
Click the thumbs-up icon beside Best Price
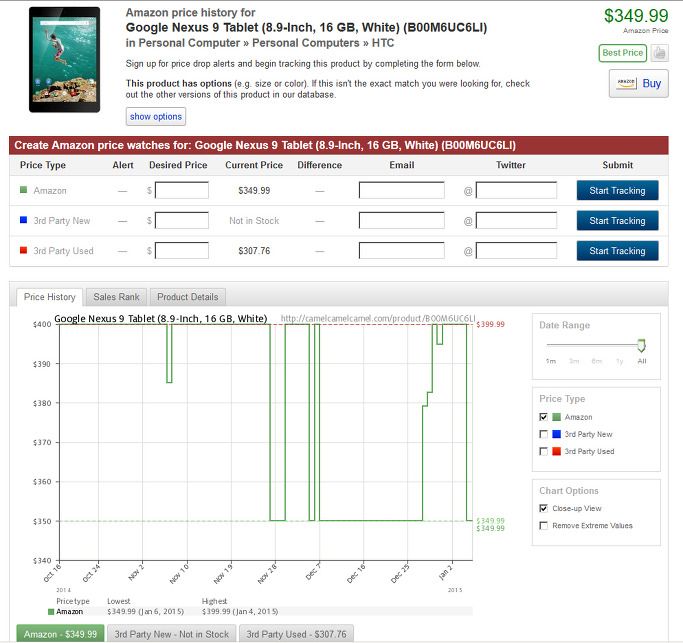659,53
